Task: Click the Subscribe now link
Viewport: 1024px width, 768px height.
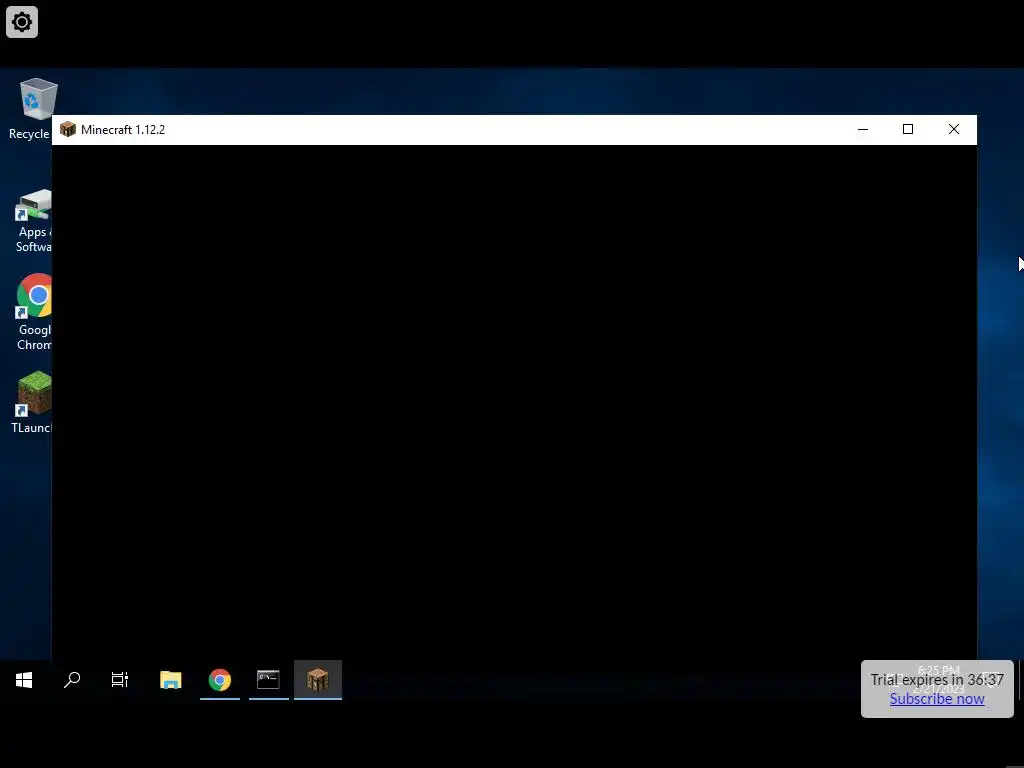Action: tap(936, 699)
